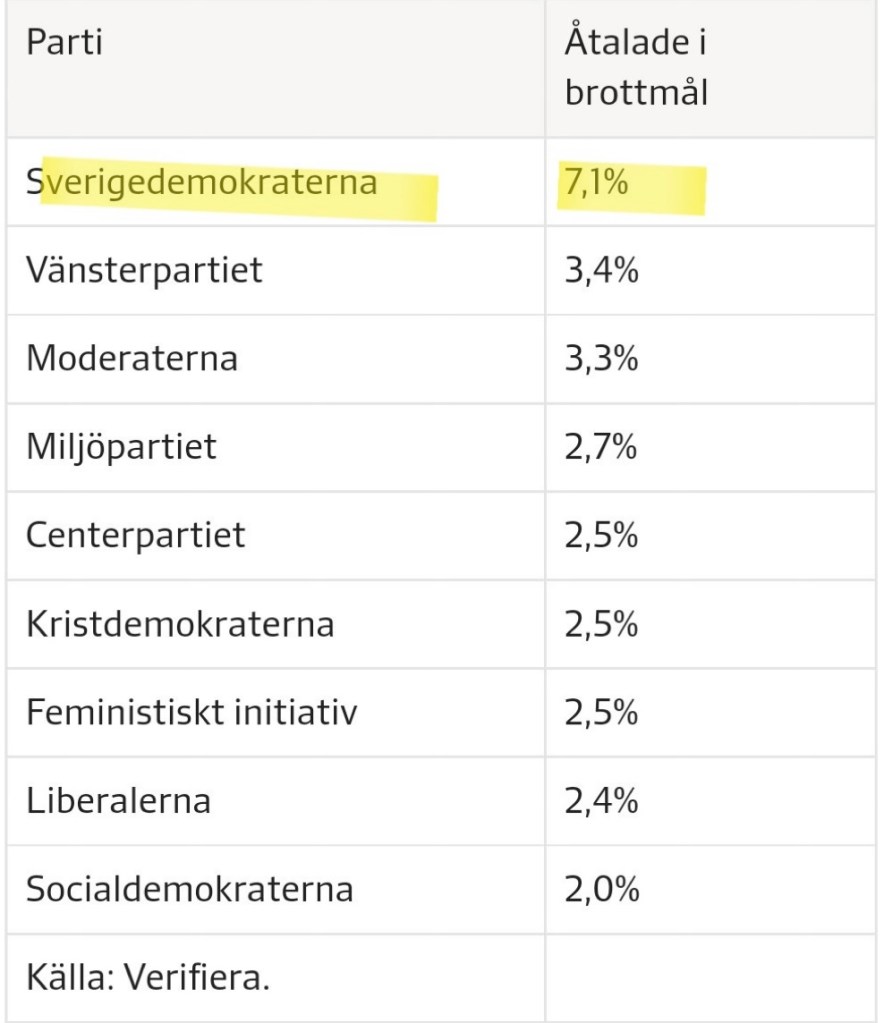Click the "Parti" column header
884x1023 pixels.
tap(65, 44)
